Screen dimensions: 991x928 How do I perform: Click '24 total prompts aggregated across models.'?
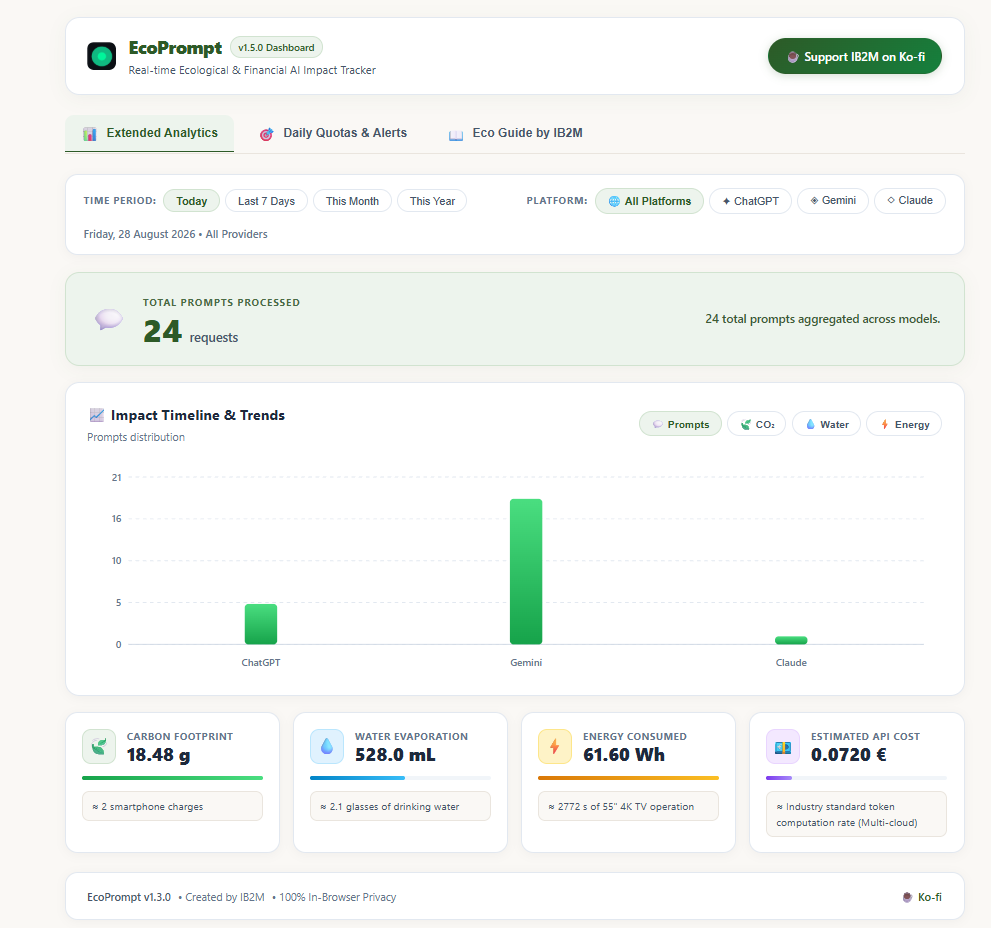coord(822,319)
